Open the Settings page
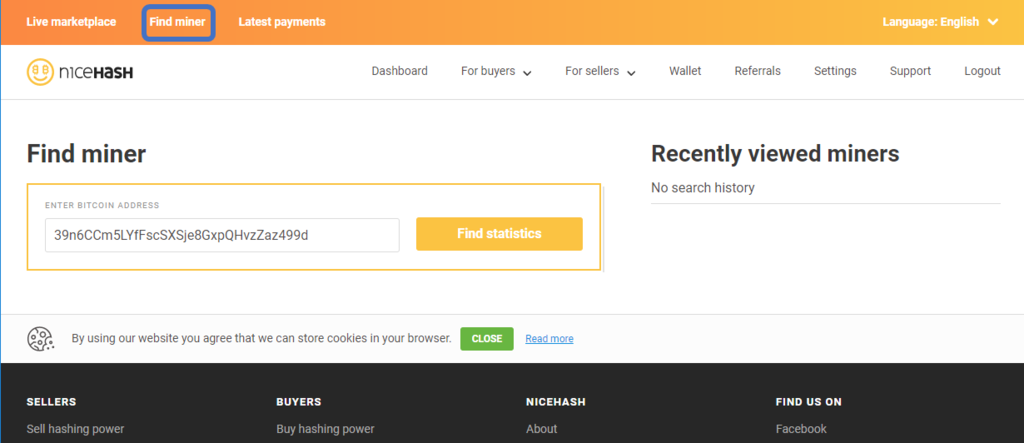 (x=835, y=71)
